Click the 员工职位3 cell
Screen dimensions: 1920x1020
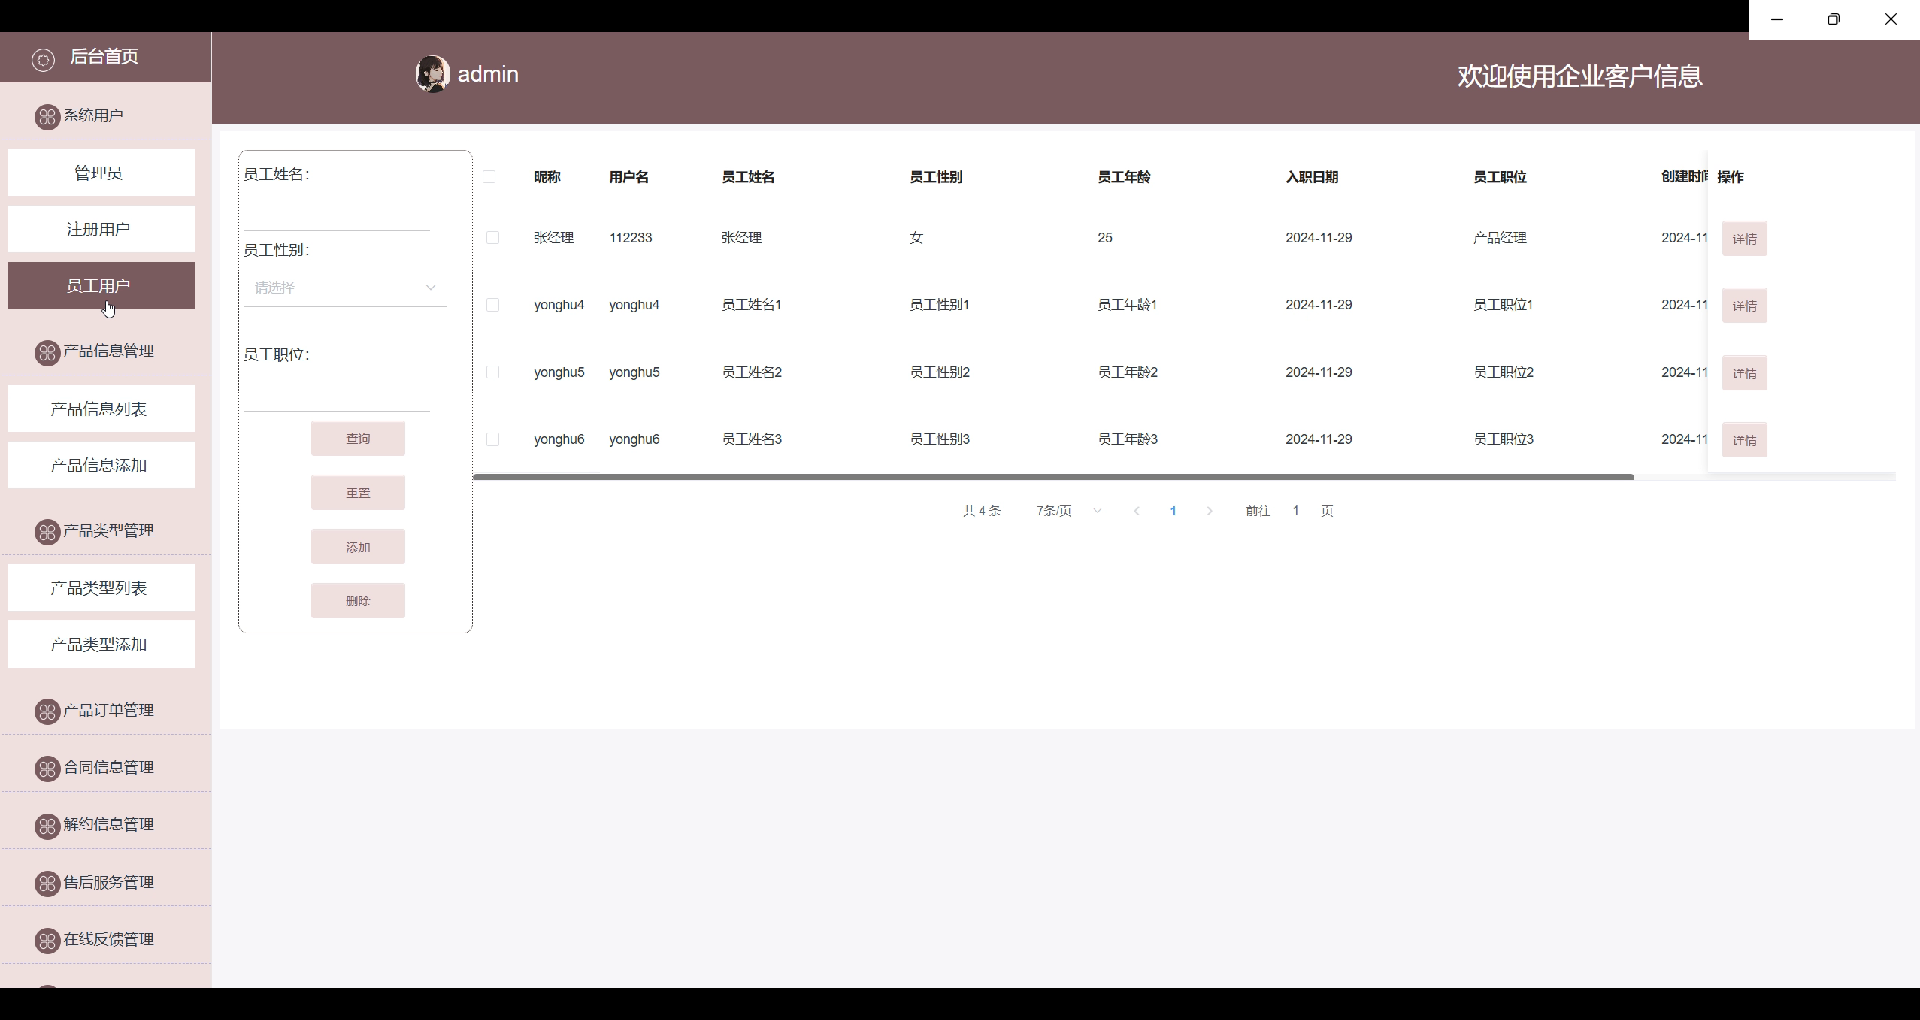tap(1504, 439)
